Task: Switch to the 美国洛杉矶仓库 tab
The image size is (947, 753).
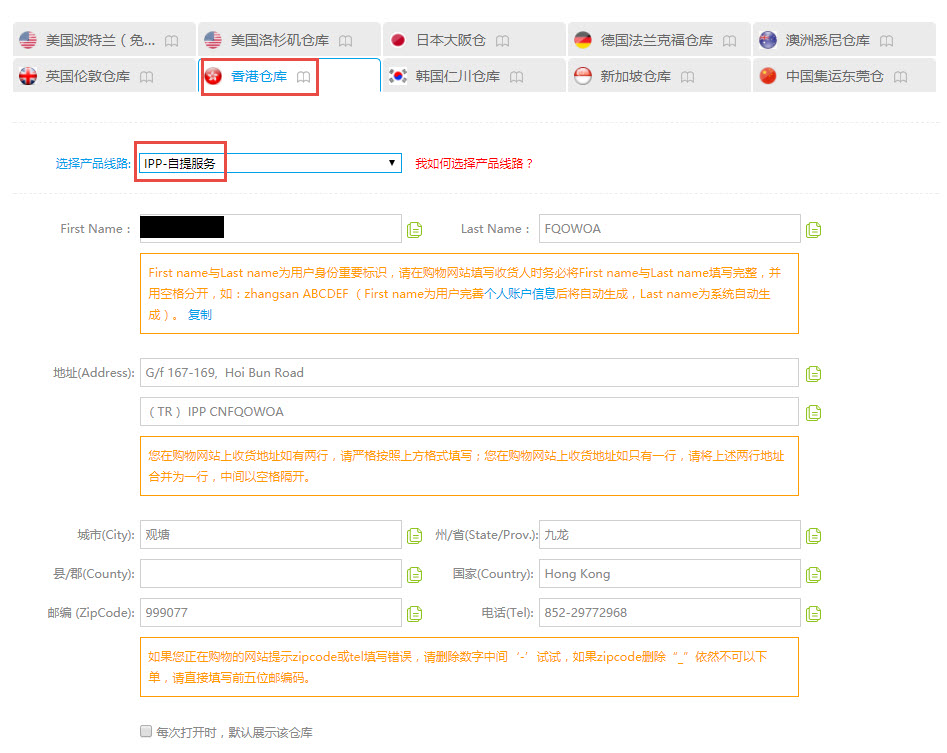Action: (289, 40)
